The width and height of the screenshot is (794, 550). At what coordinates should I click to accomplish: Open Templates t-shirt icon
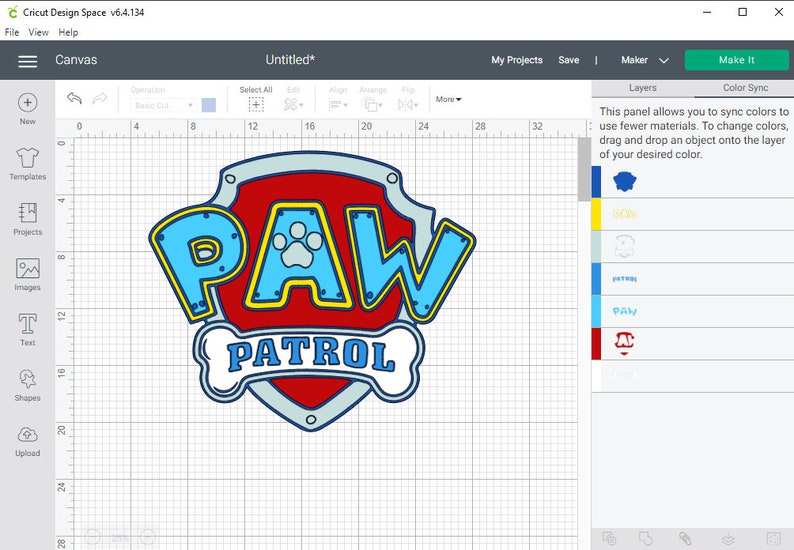[27, 158]
